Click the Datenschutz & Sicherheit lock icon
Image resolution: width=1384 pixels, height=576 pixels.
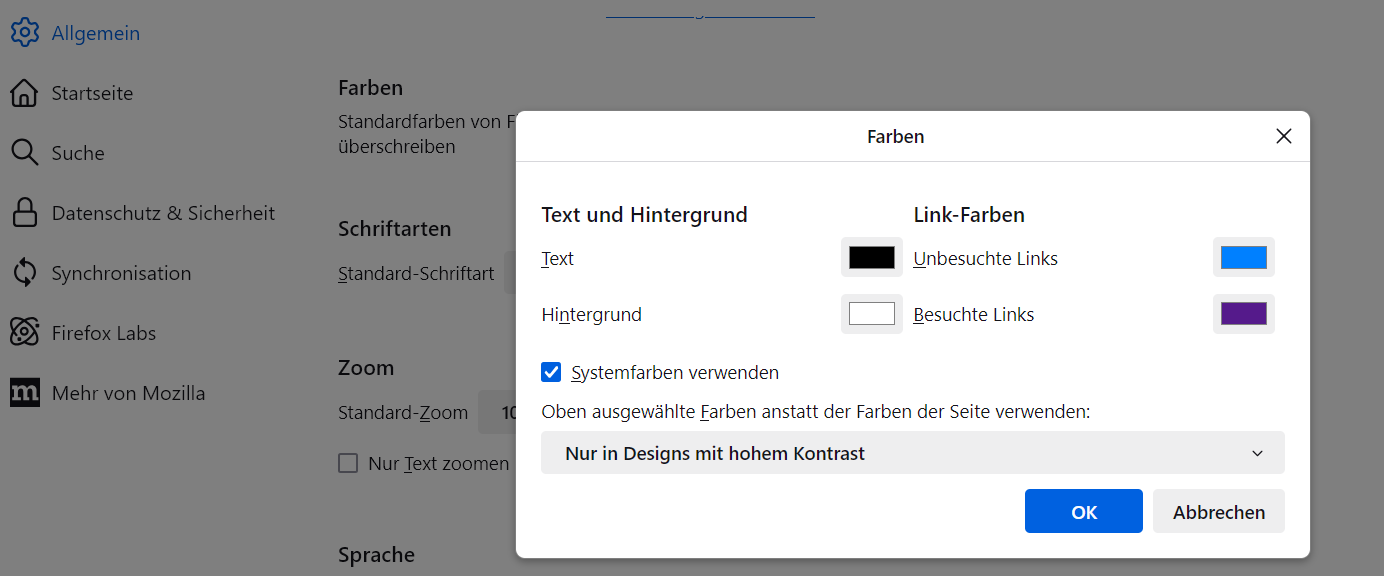pos(24,213)
